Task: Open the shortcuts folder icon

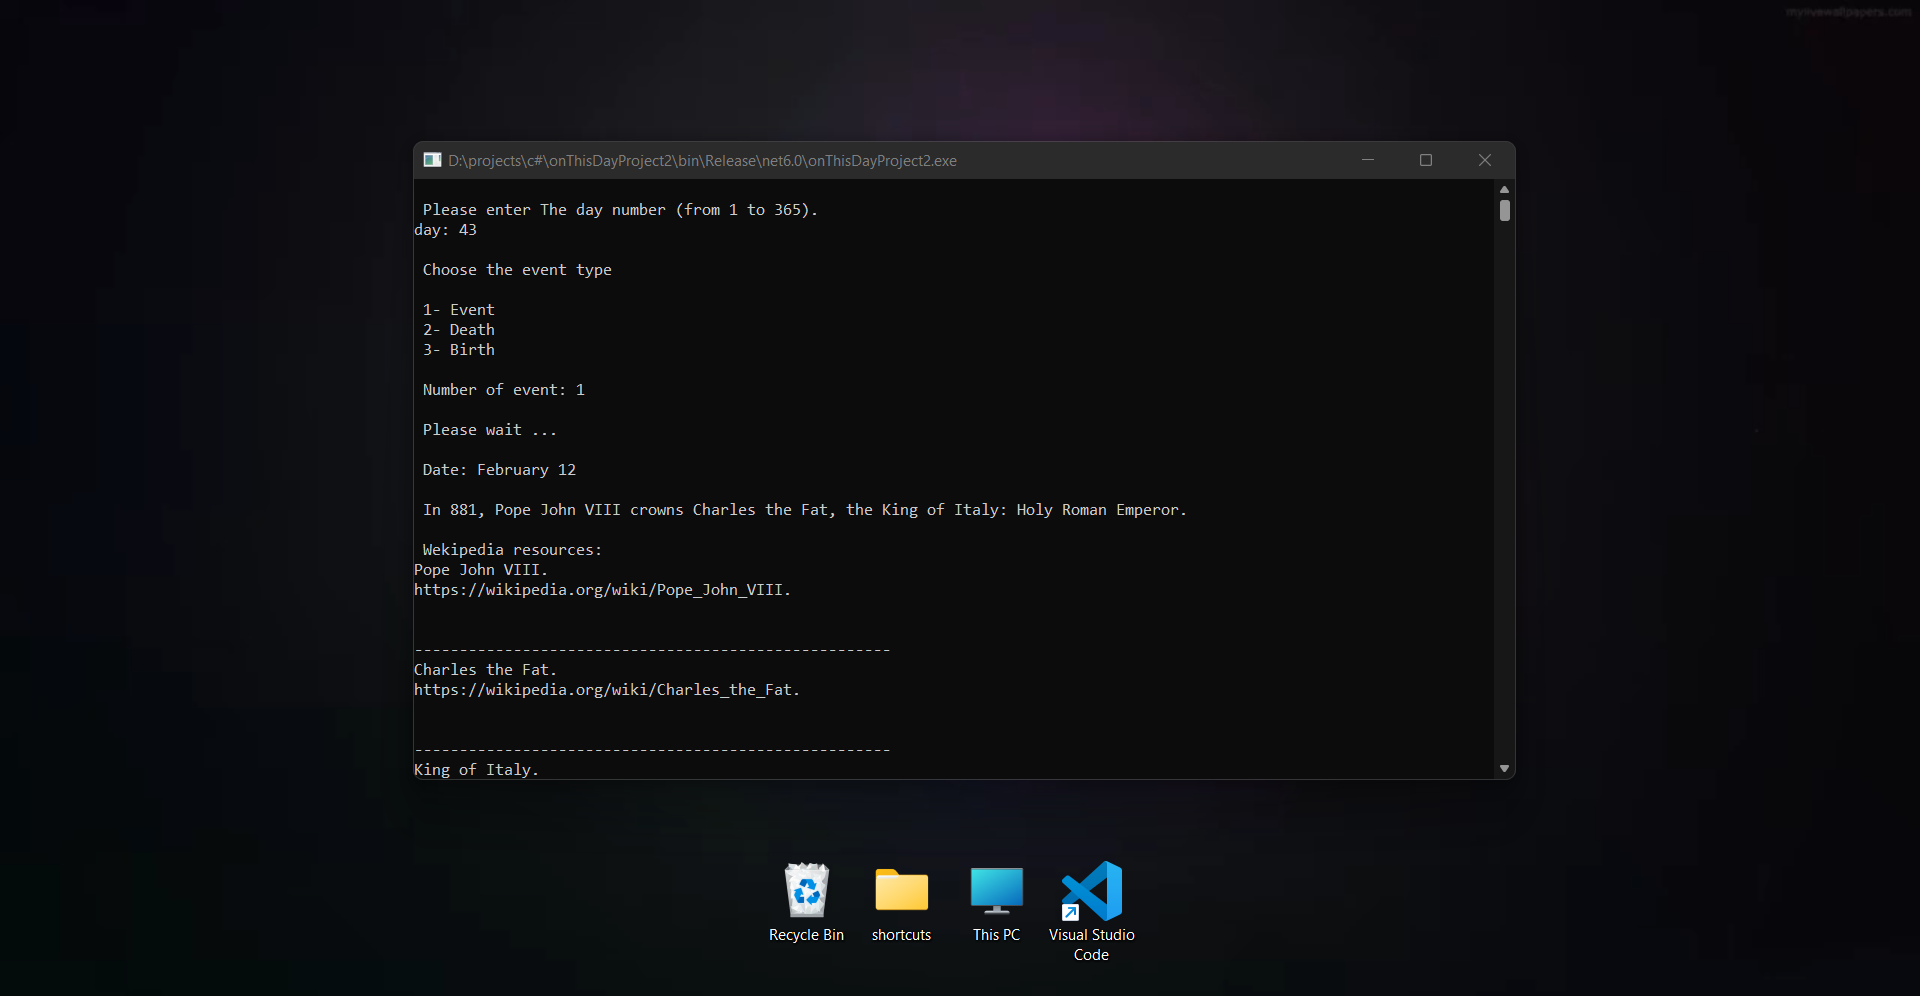Action: coord(901,890)
